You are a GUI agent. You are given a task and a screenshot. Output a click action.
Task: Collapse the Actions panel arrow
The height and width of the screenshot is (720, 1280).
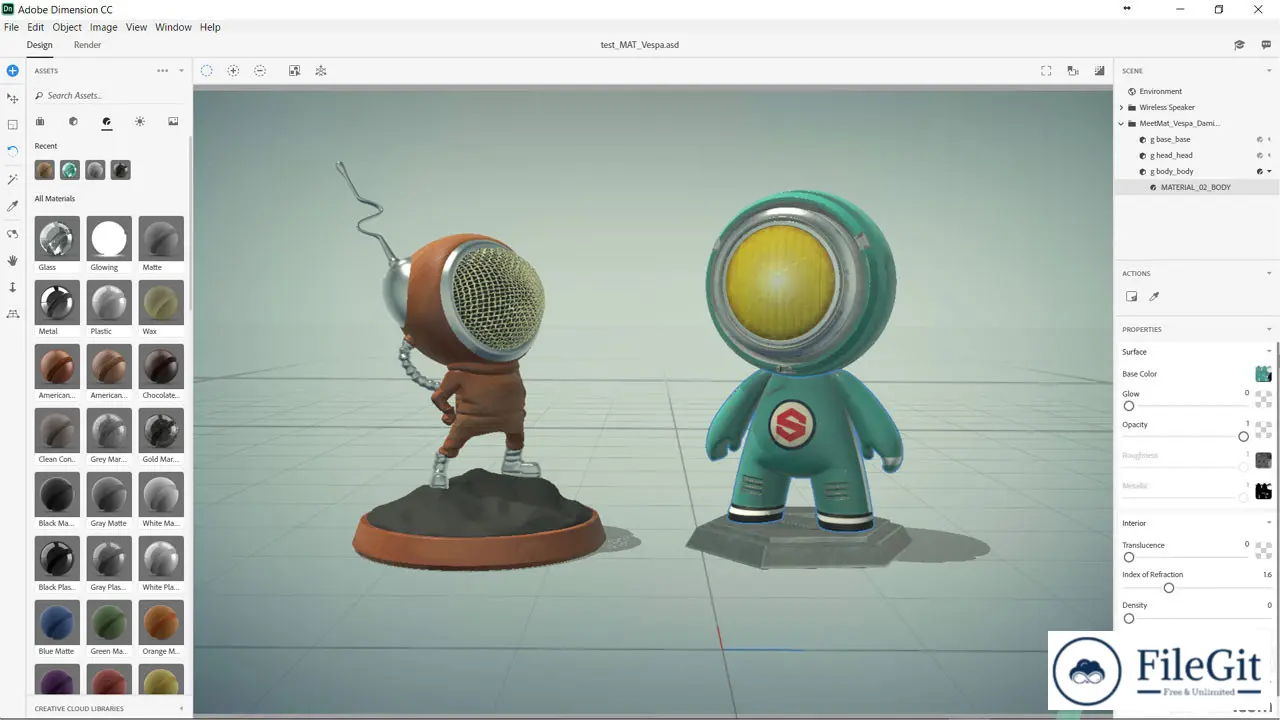point(1269,273)
